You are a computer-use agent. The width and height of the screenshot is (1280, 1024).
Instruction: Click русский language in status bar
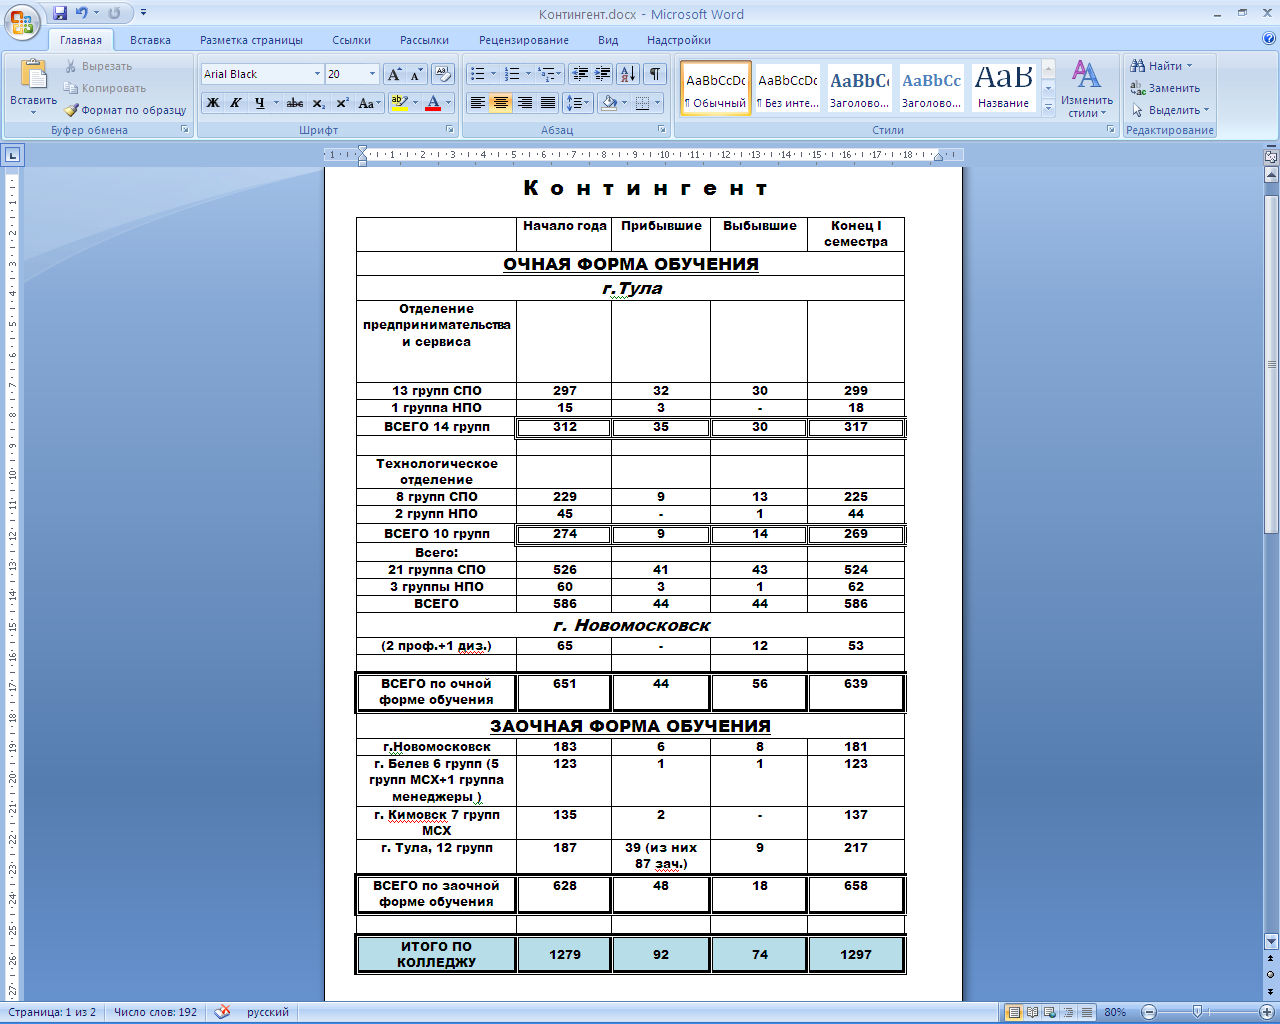click(267, 1012)
